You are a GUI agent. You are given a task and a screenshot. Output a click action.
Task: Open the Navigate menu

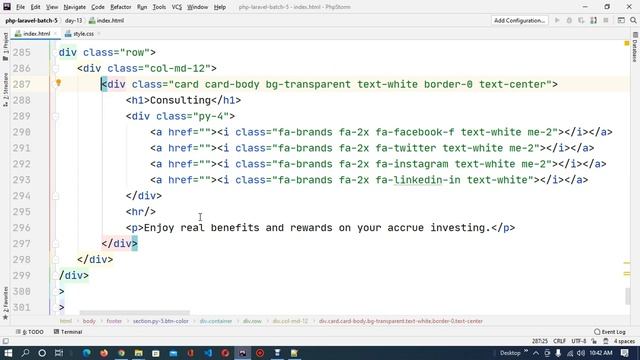(x=75, y=7)
